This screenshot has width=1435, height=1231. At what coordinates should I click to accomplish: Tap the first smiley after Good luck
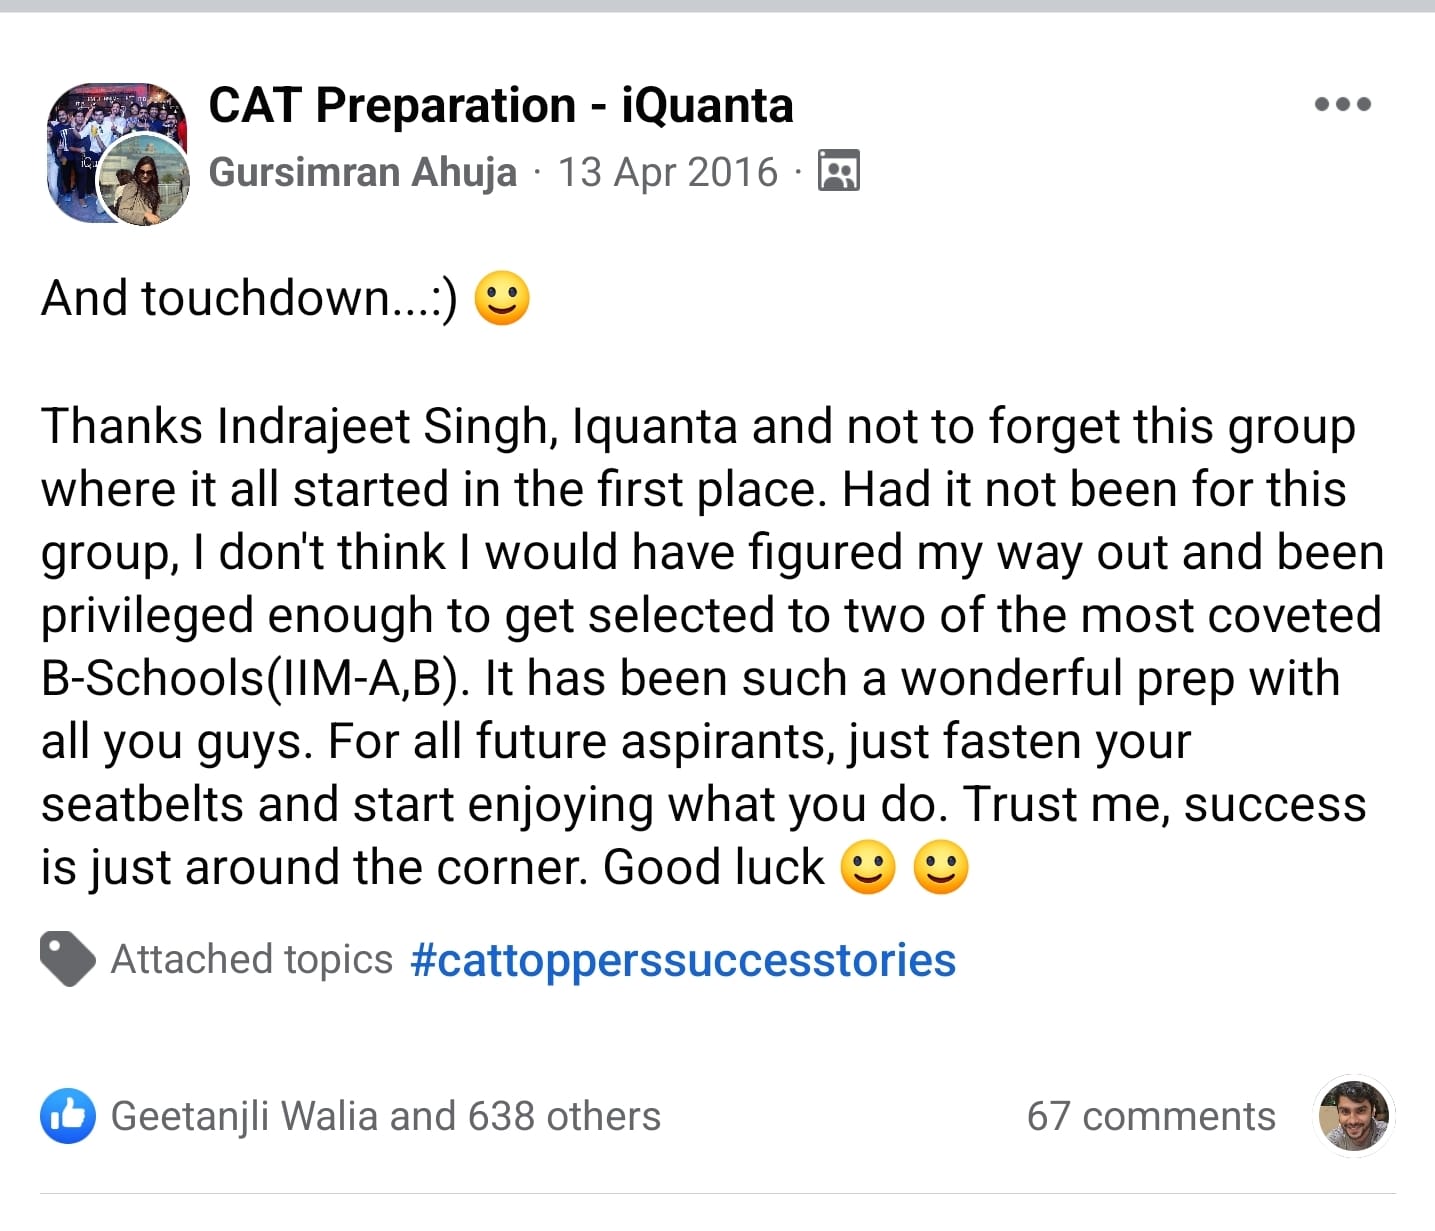tap(867, 867)
